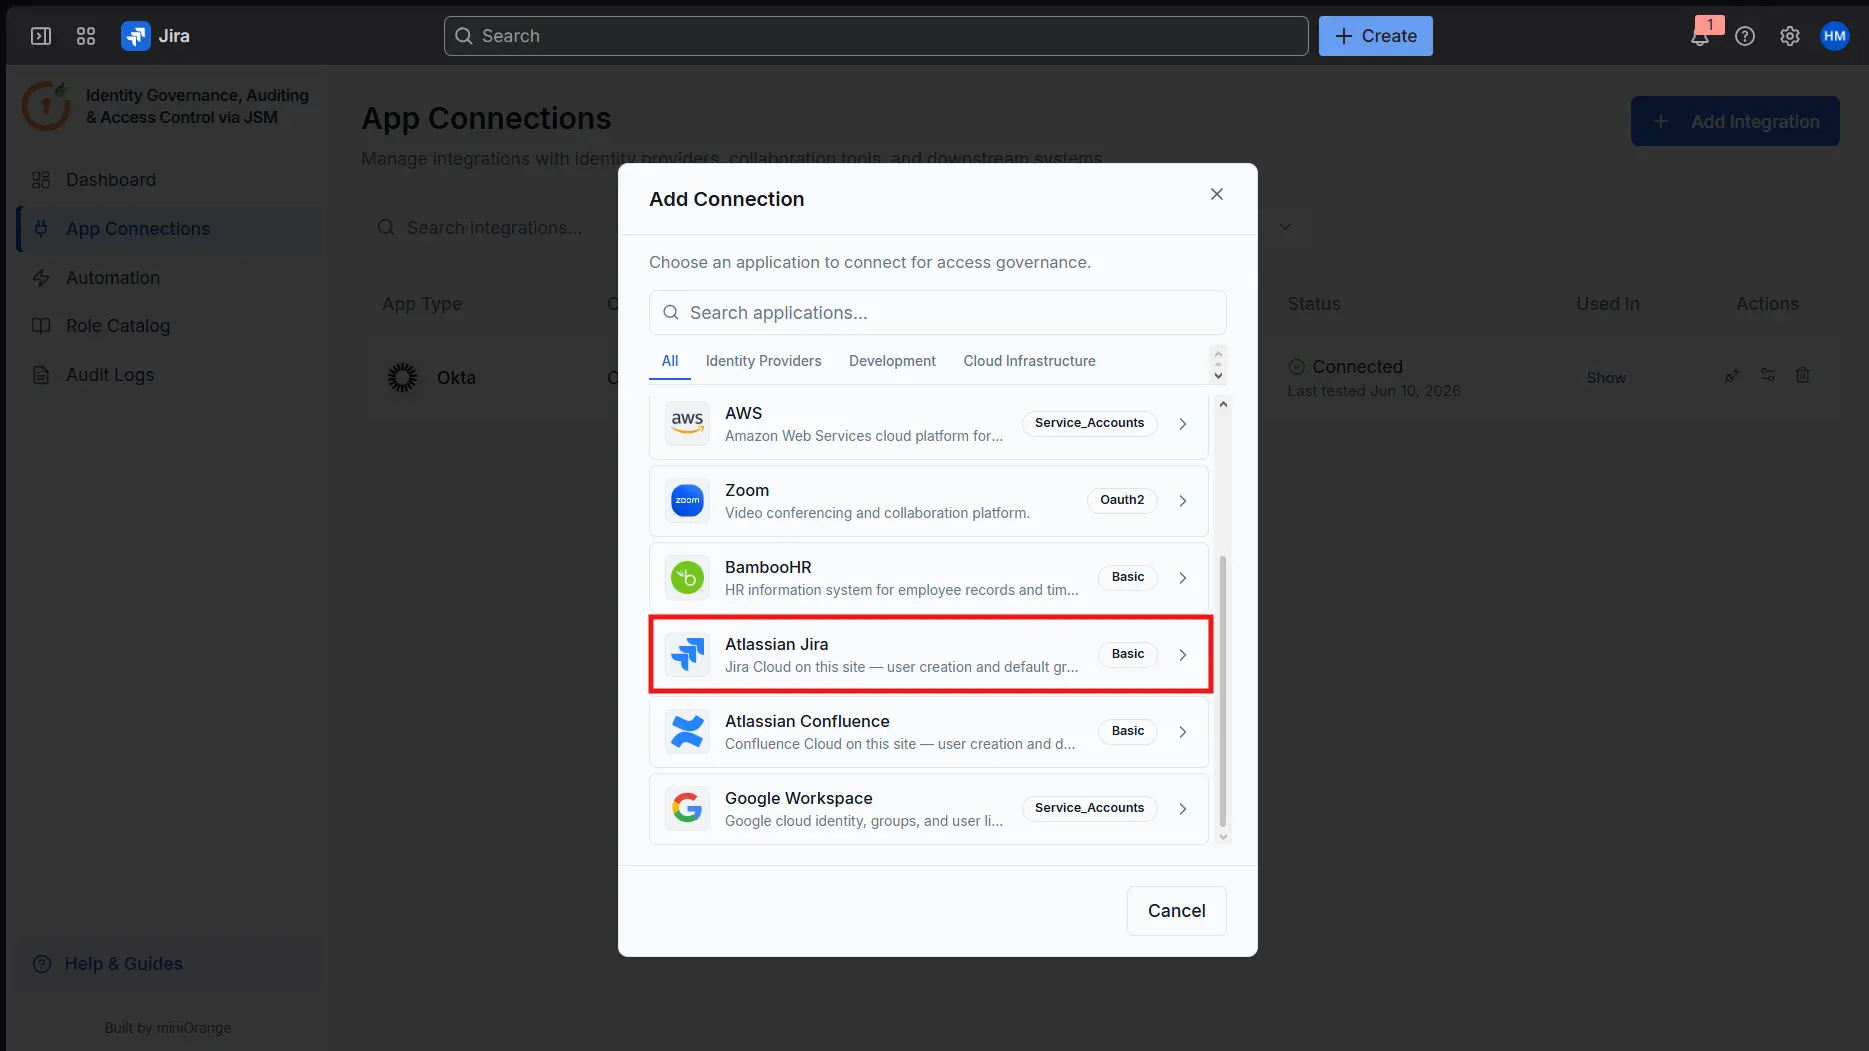Close the Add Connection dialog

pos(1217,194)
